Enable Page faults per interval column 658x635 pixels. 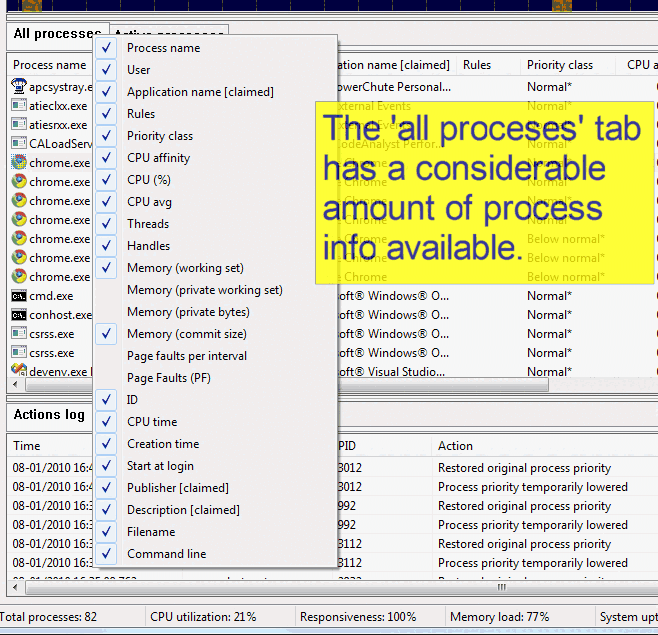[x=216, y=355]
